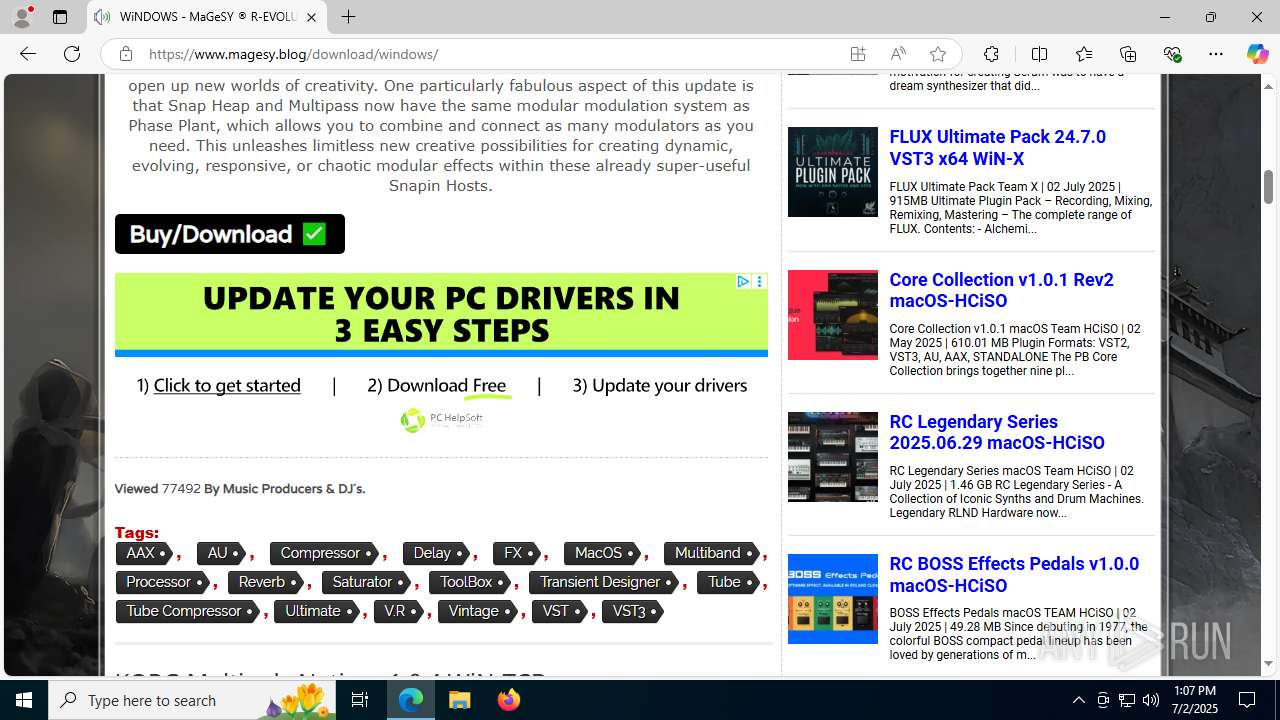Select the AAX tag
Image resolution: width=1280 pixels, height=720 pixels.
[x=146, y=553]
